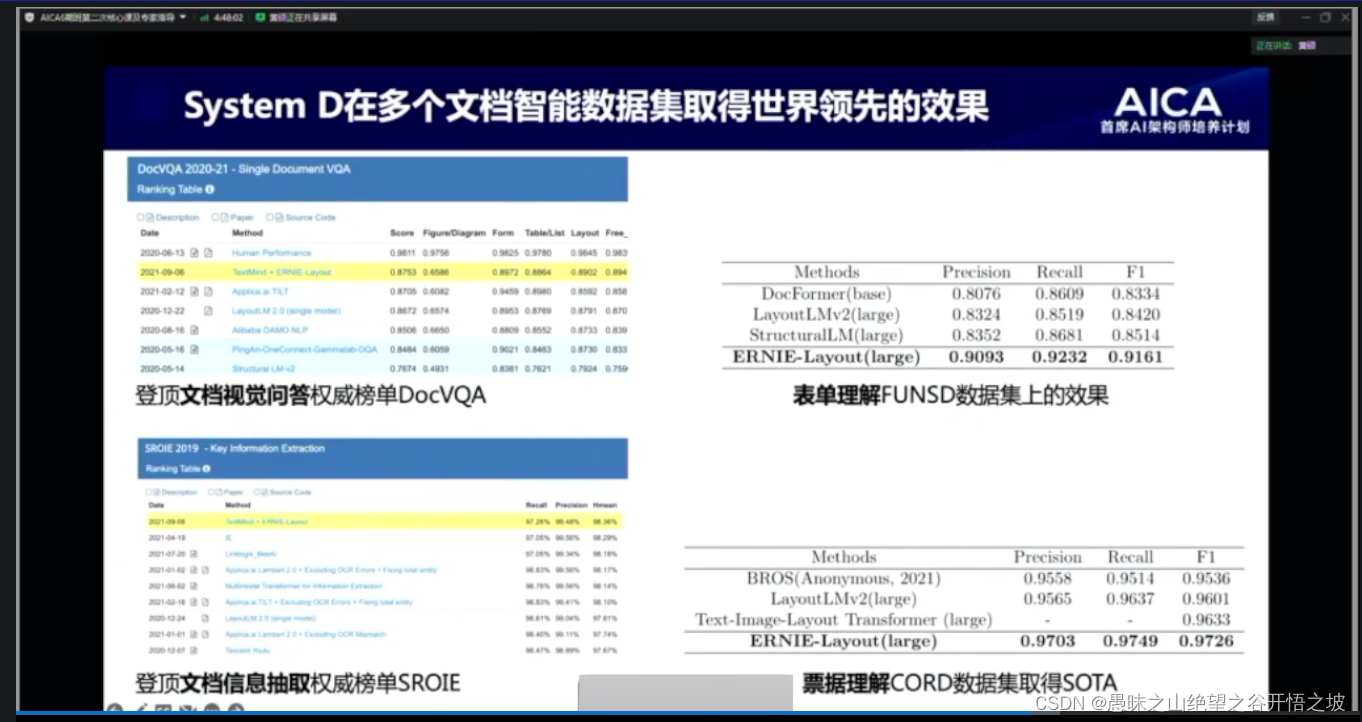This screenshot has height=722, width=1362.
Task: Select date 2021-09-06 in DocVQA table
Action: (162, 272)
